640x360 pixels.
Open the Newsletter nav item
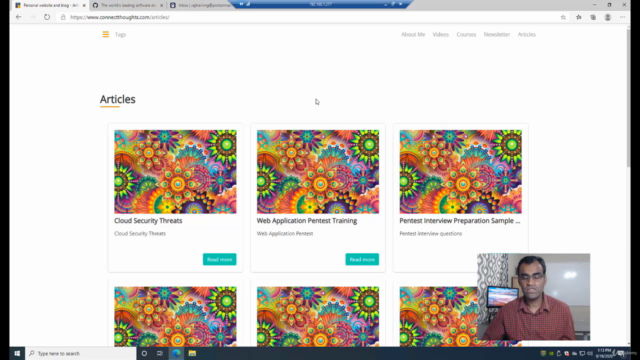coord(497,35)
